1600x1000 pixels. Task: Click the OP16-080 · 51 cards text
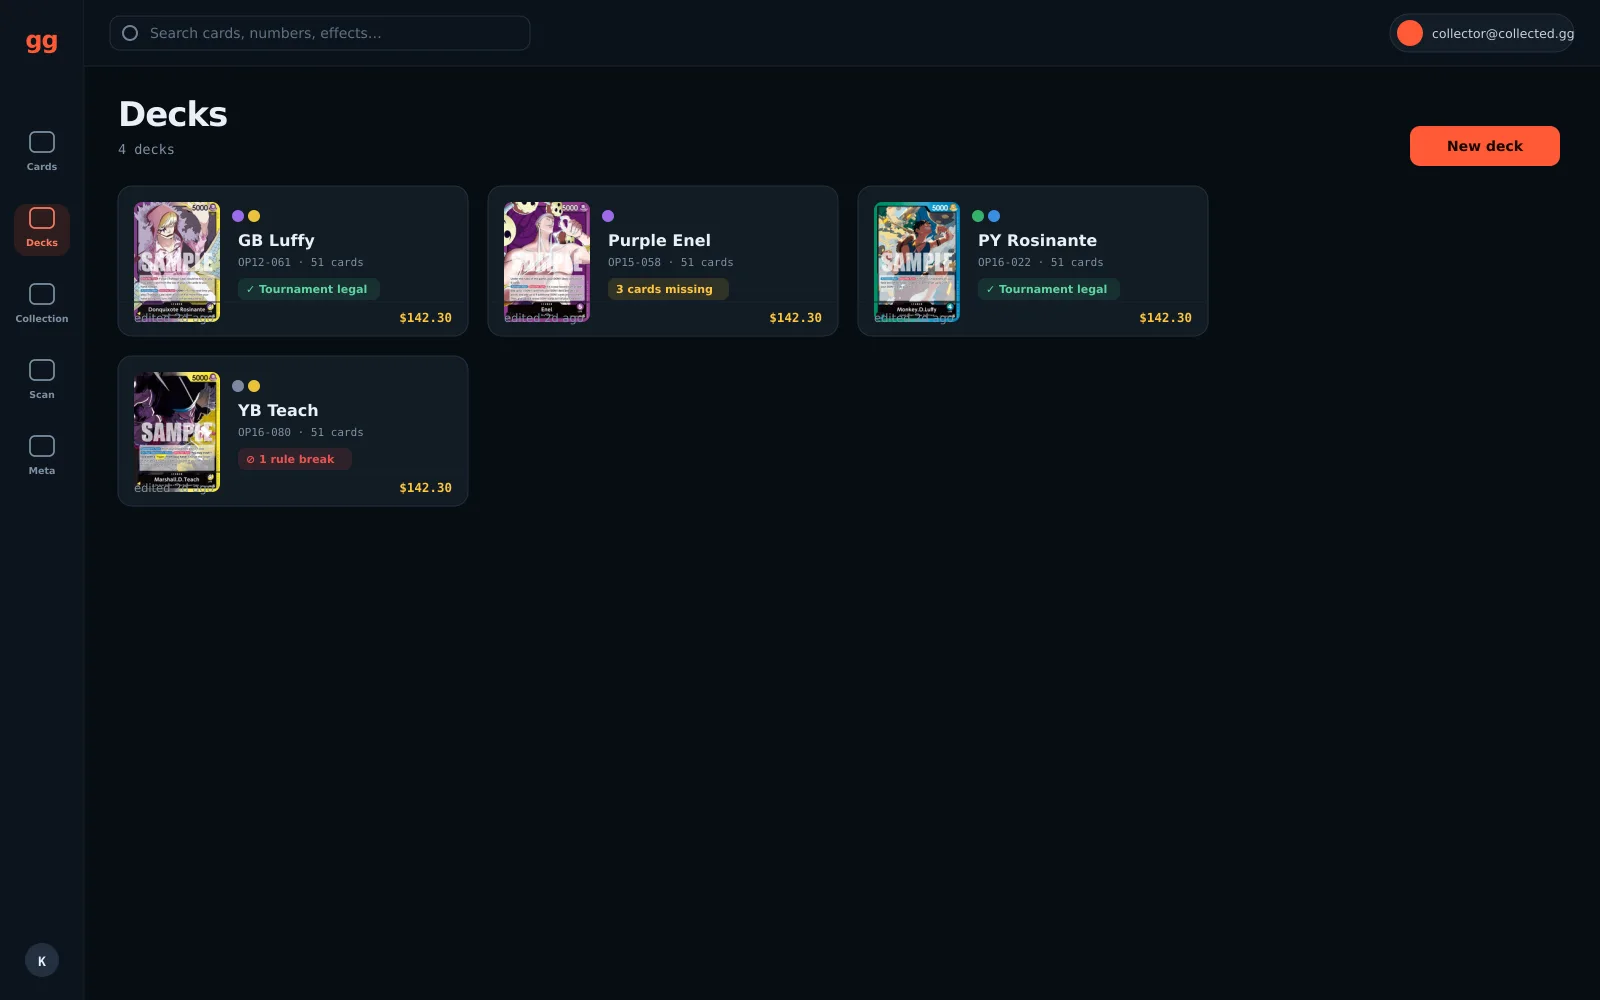point(301,433)
